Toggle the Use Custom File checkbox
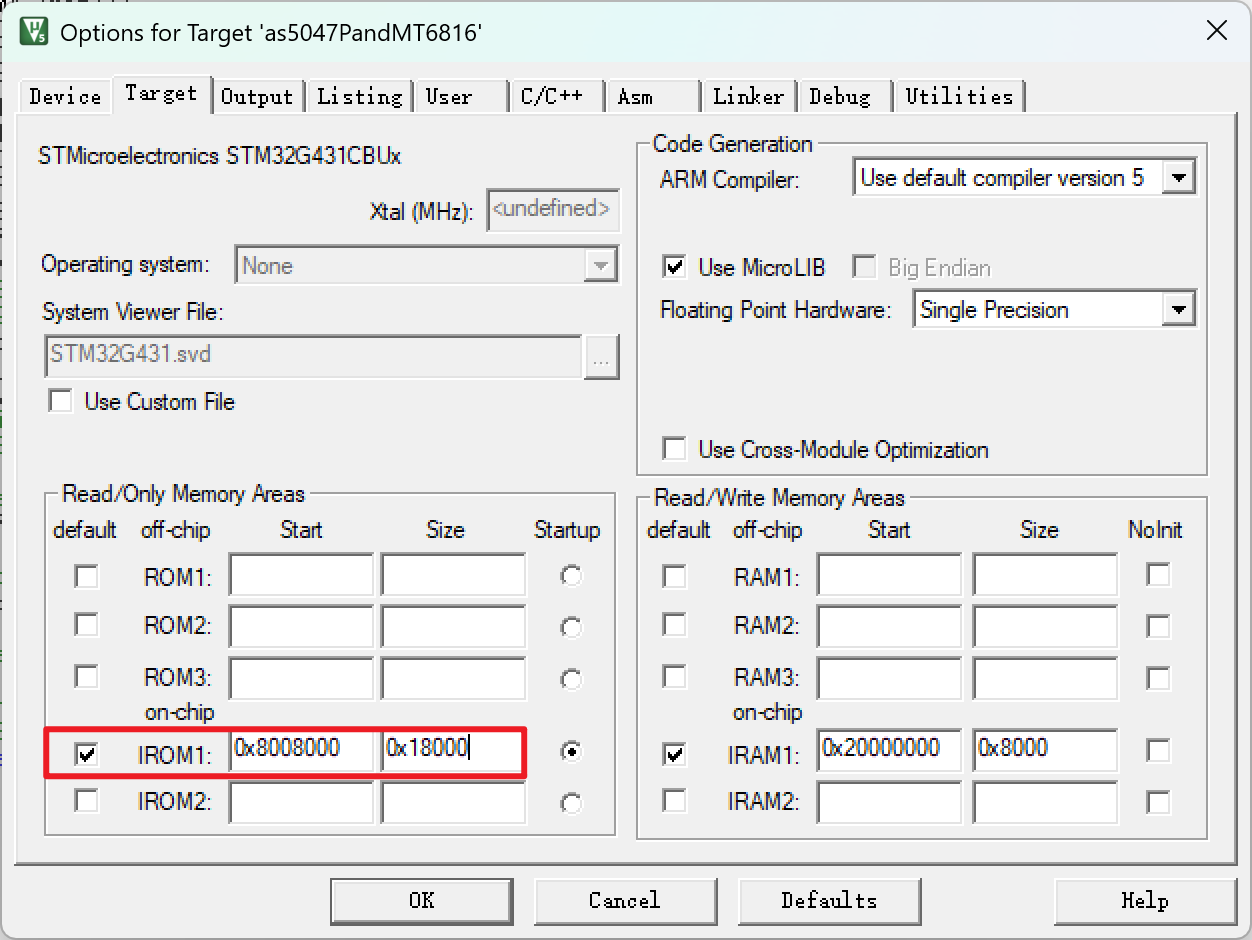This screenshot has height=940, width=1252. click(62, 402)
